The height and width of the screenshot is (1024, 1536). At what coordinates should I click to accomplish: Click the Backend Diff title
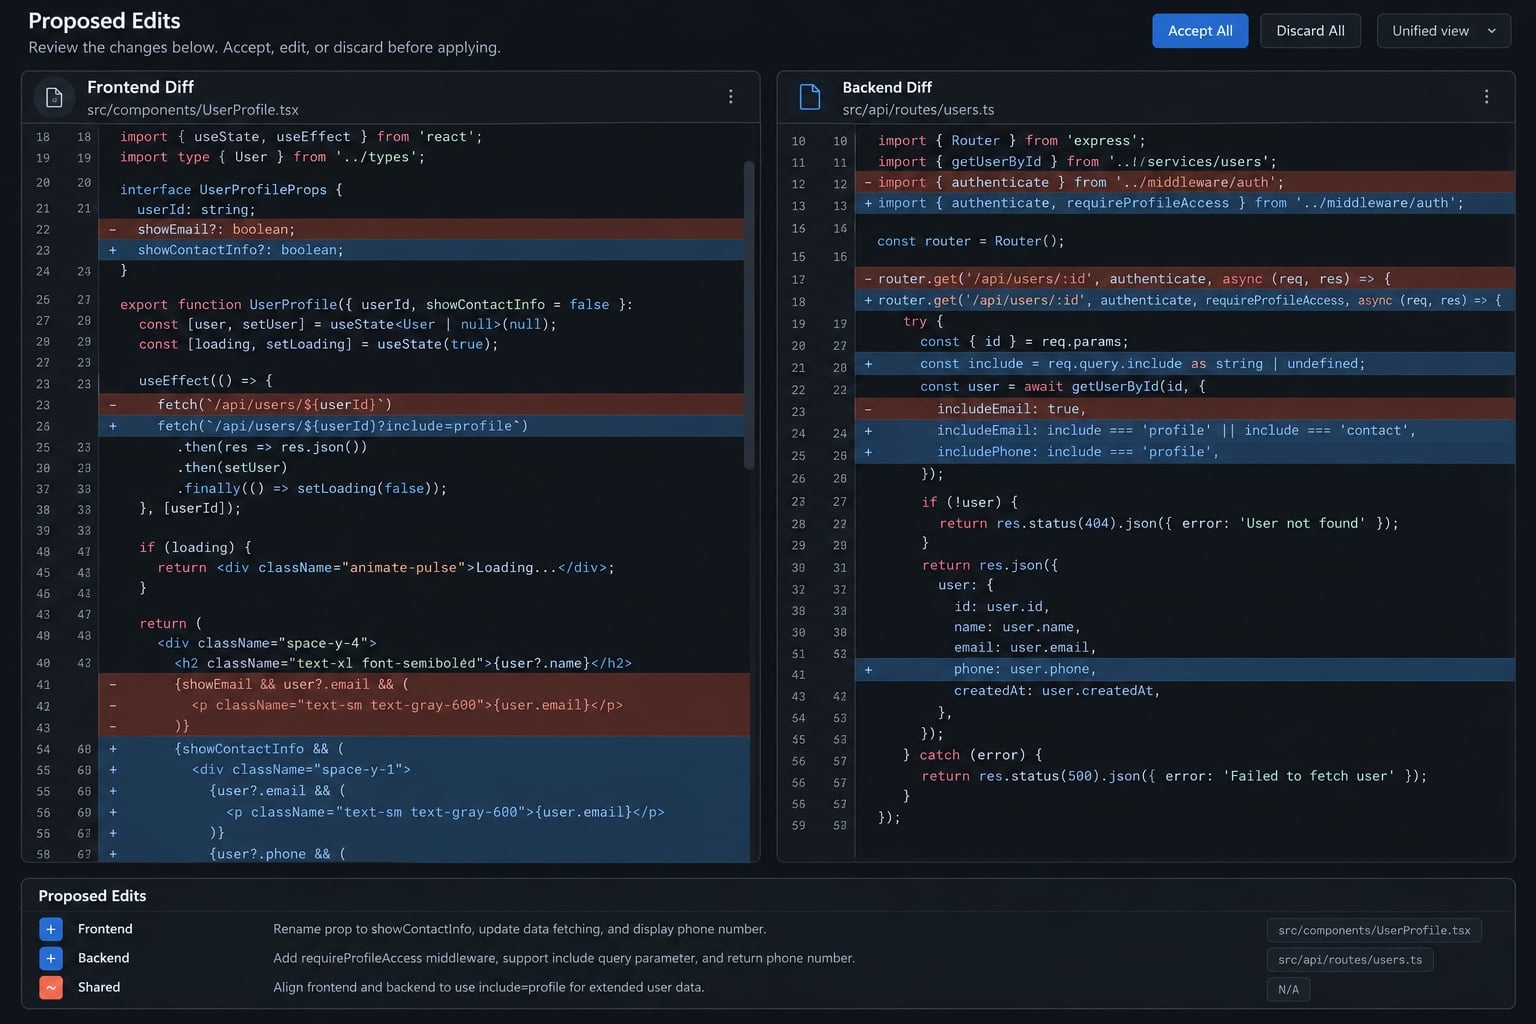[887, 87]
